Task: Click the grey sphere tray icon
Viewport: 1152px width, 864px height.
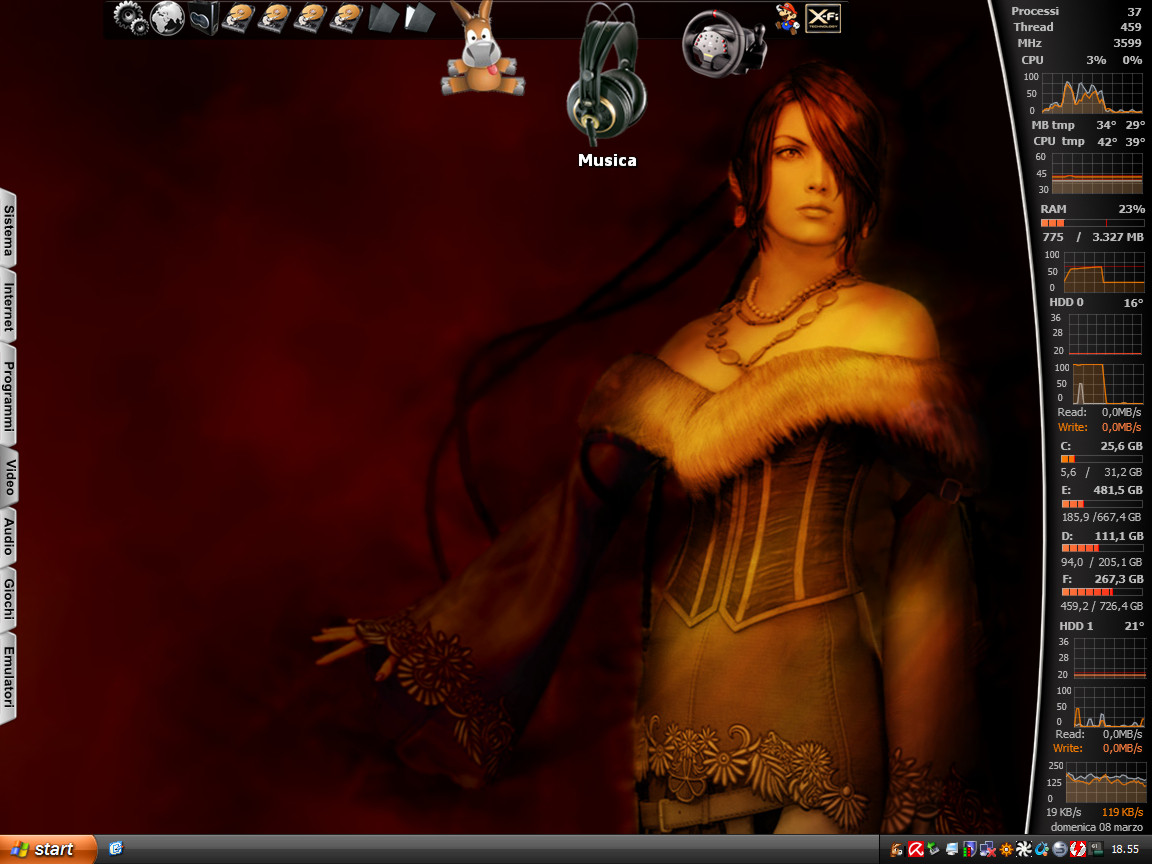Action: [1060, 849]
